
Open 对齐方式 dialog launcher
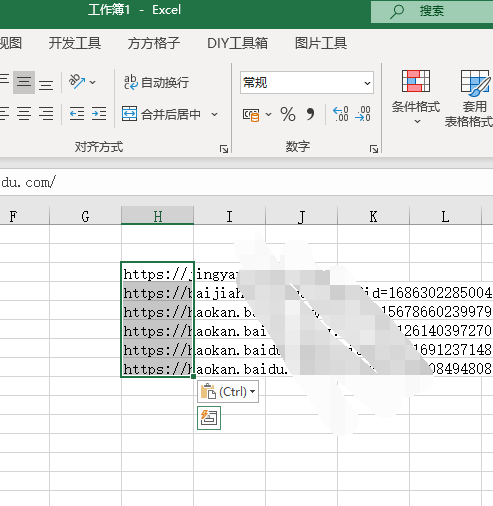click(224, 149)
